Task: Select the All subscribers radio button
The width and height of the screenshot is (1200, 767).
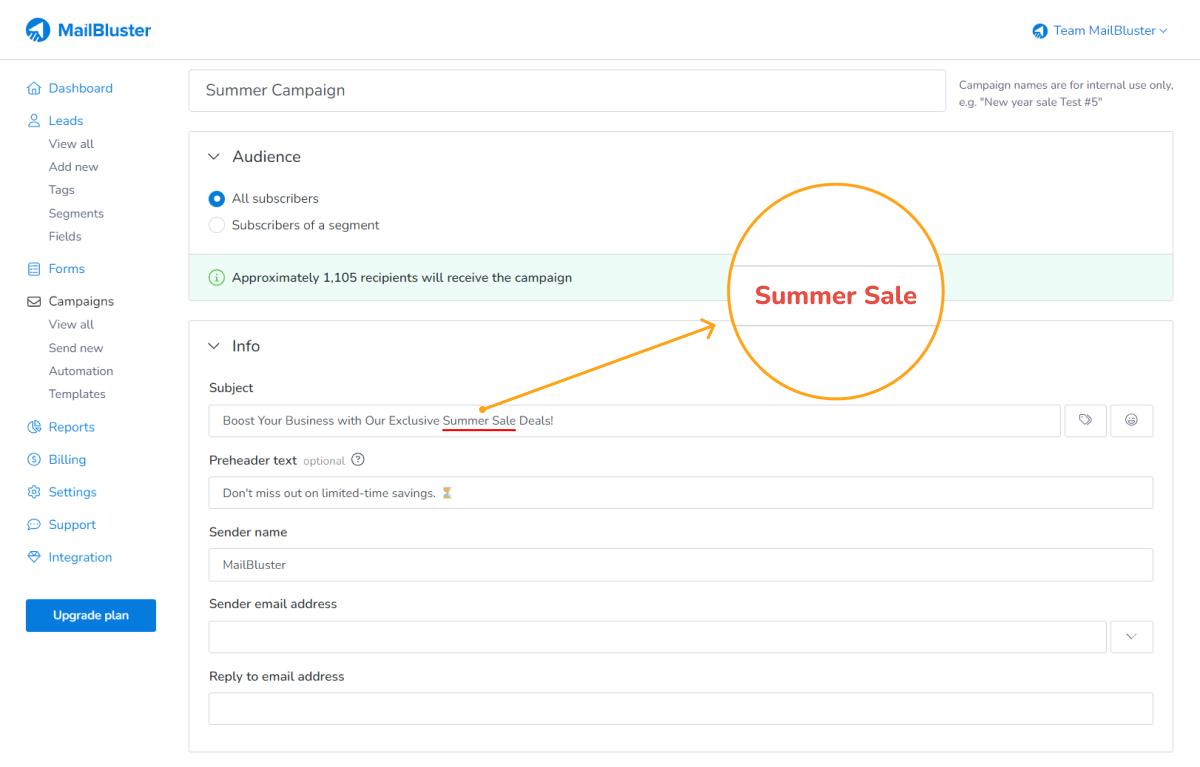Action: 216,199
